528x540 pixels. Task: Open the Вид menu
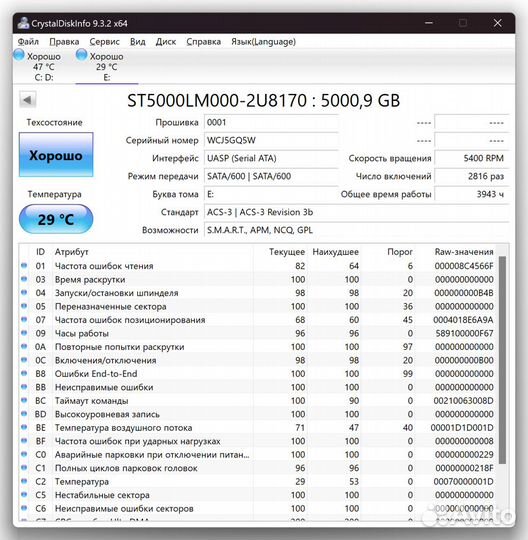137,42
